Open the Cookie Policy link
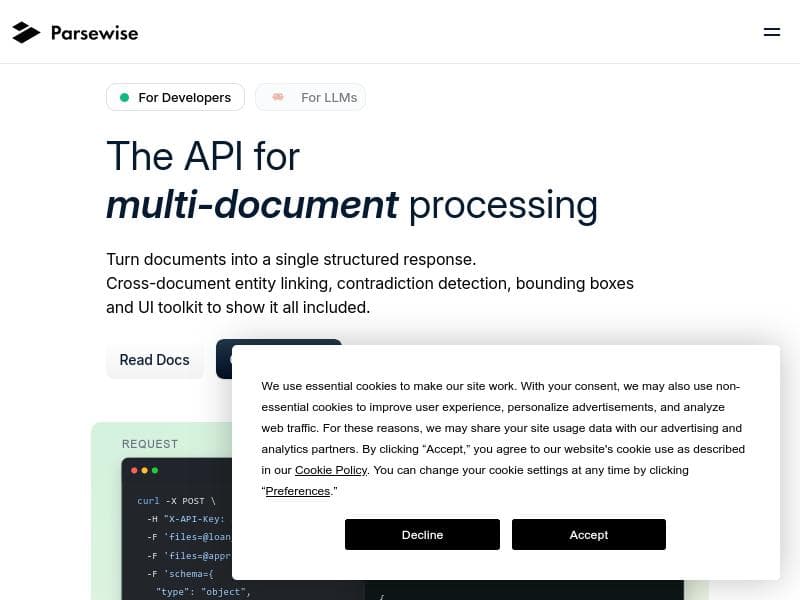The height and width of the screenshot is (600, 800). (331, 470)
